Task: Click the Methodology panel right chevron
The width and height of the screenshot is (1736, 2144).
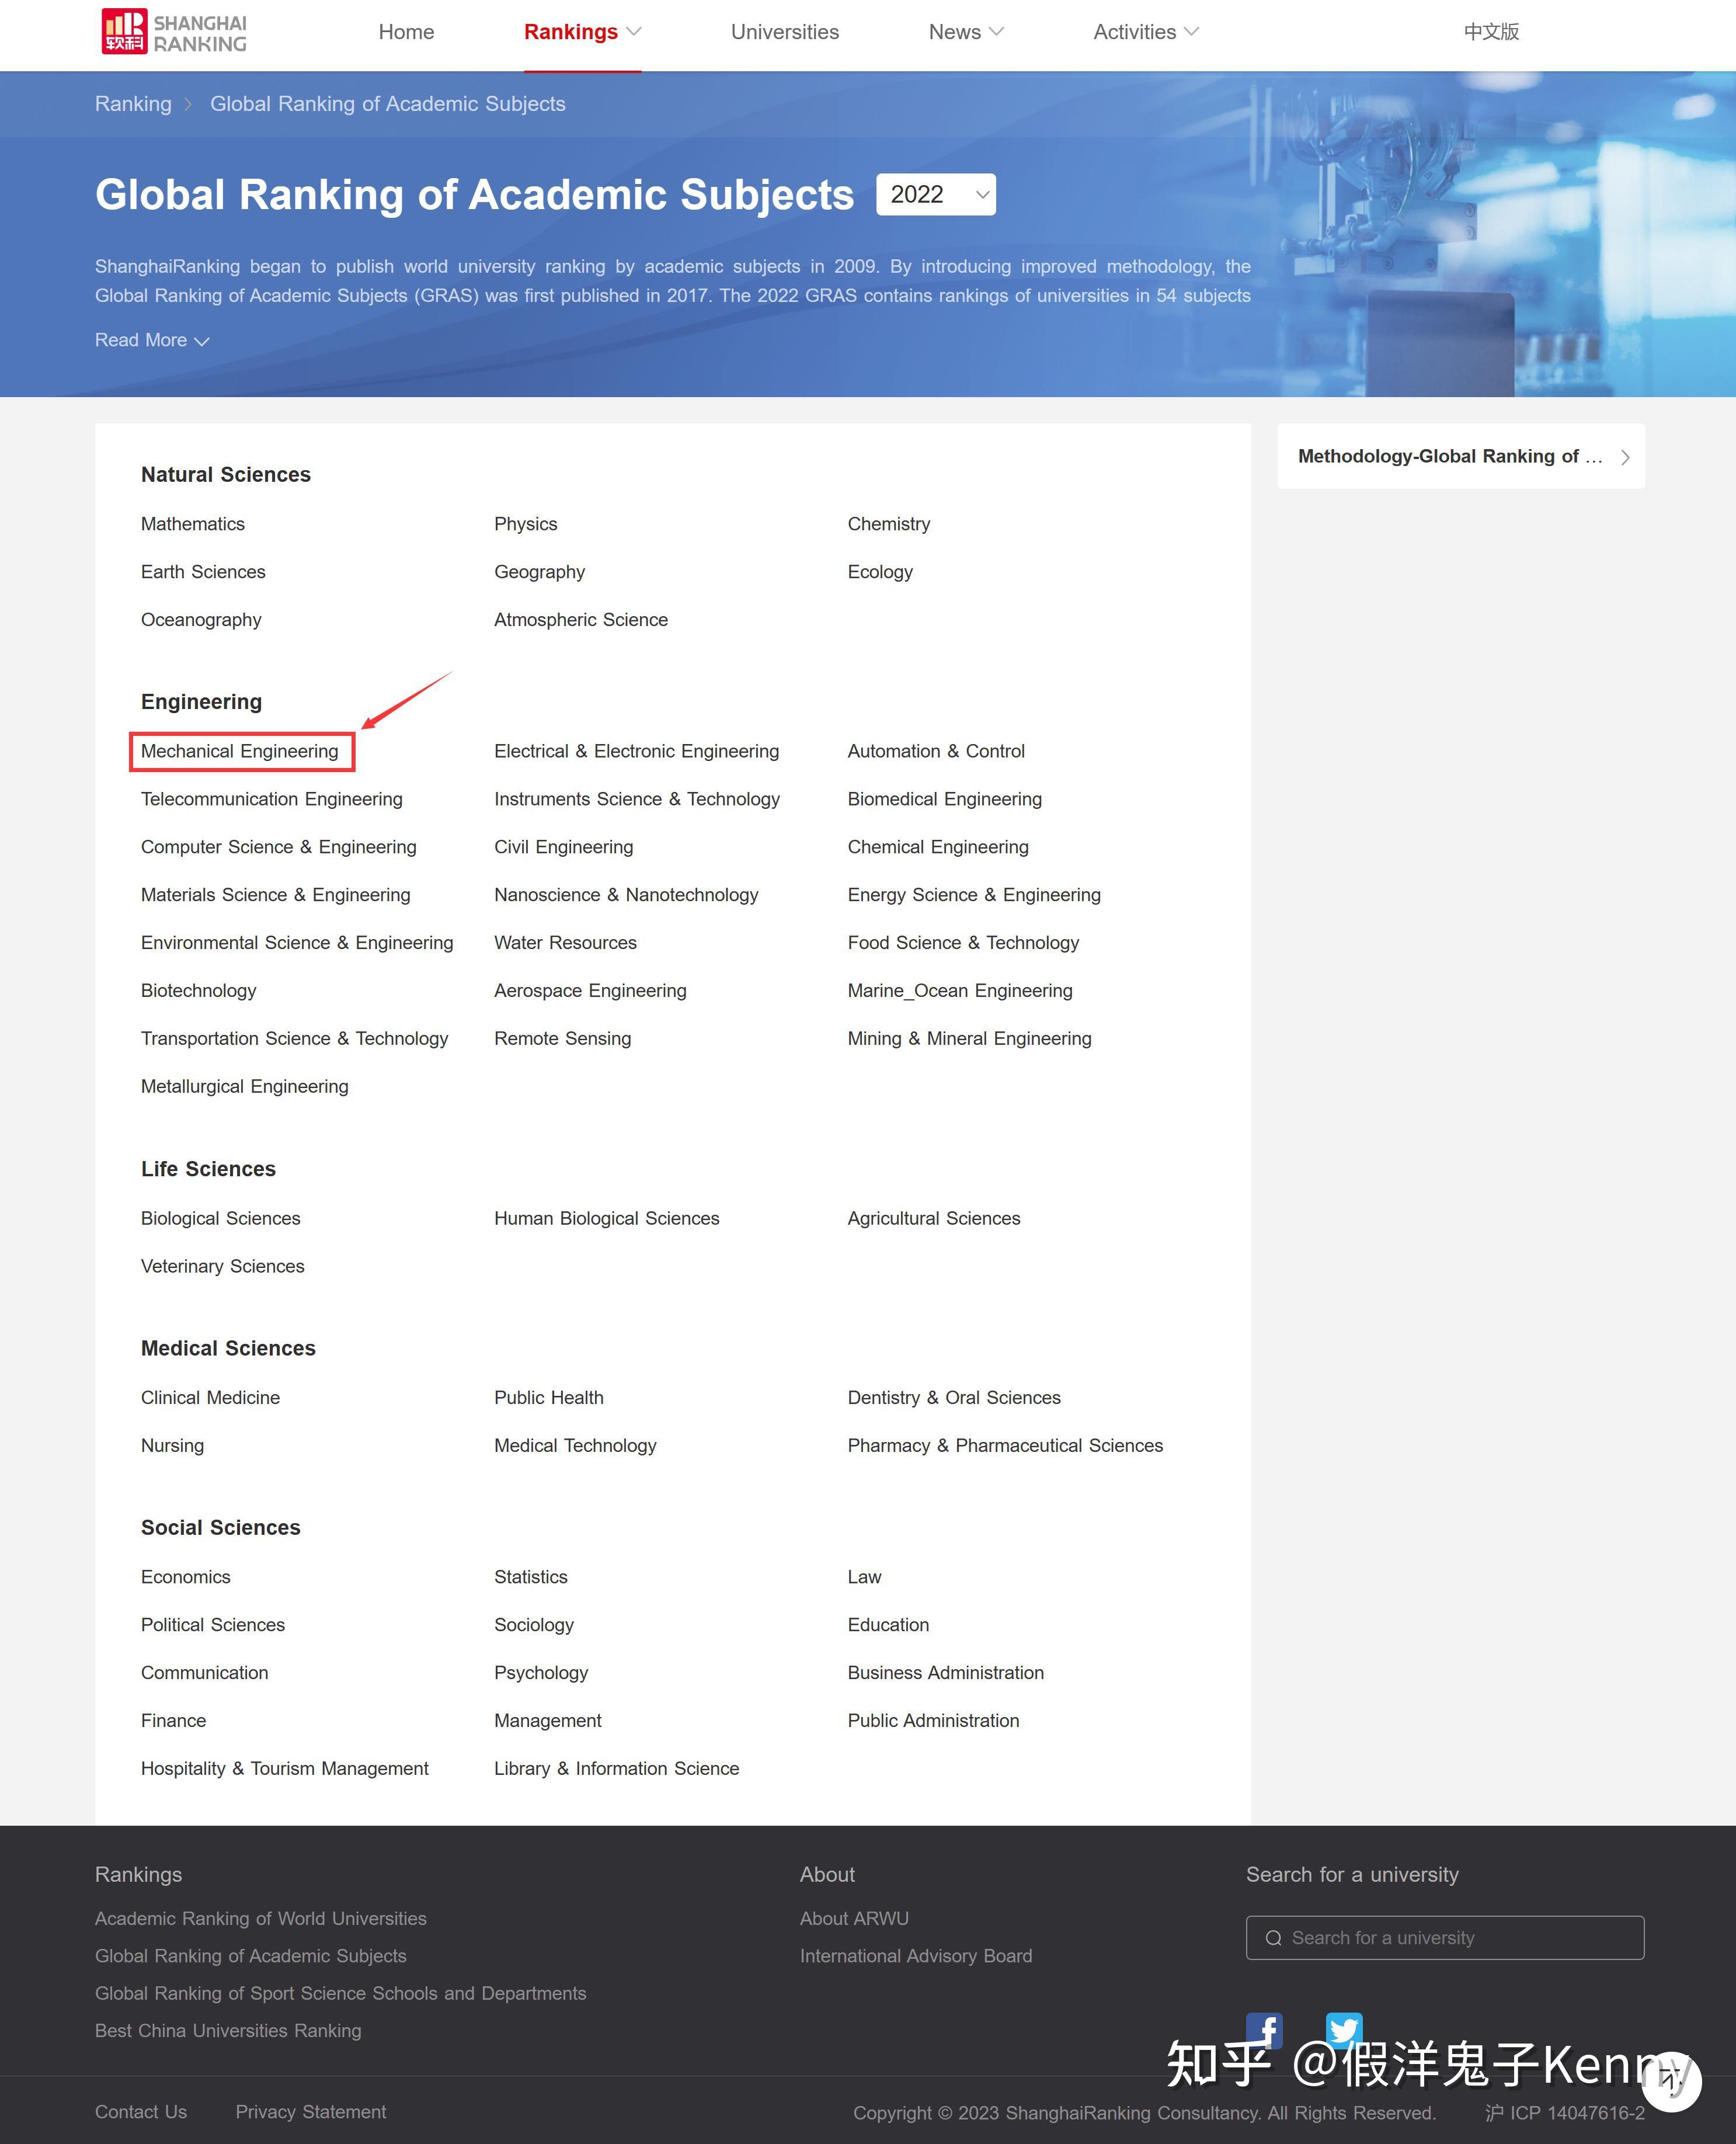Action: 1625,457
